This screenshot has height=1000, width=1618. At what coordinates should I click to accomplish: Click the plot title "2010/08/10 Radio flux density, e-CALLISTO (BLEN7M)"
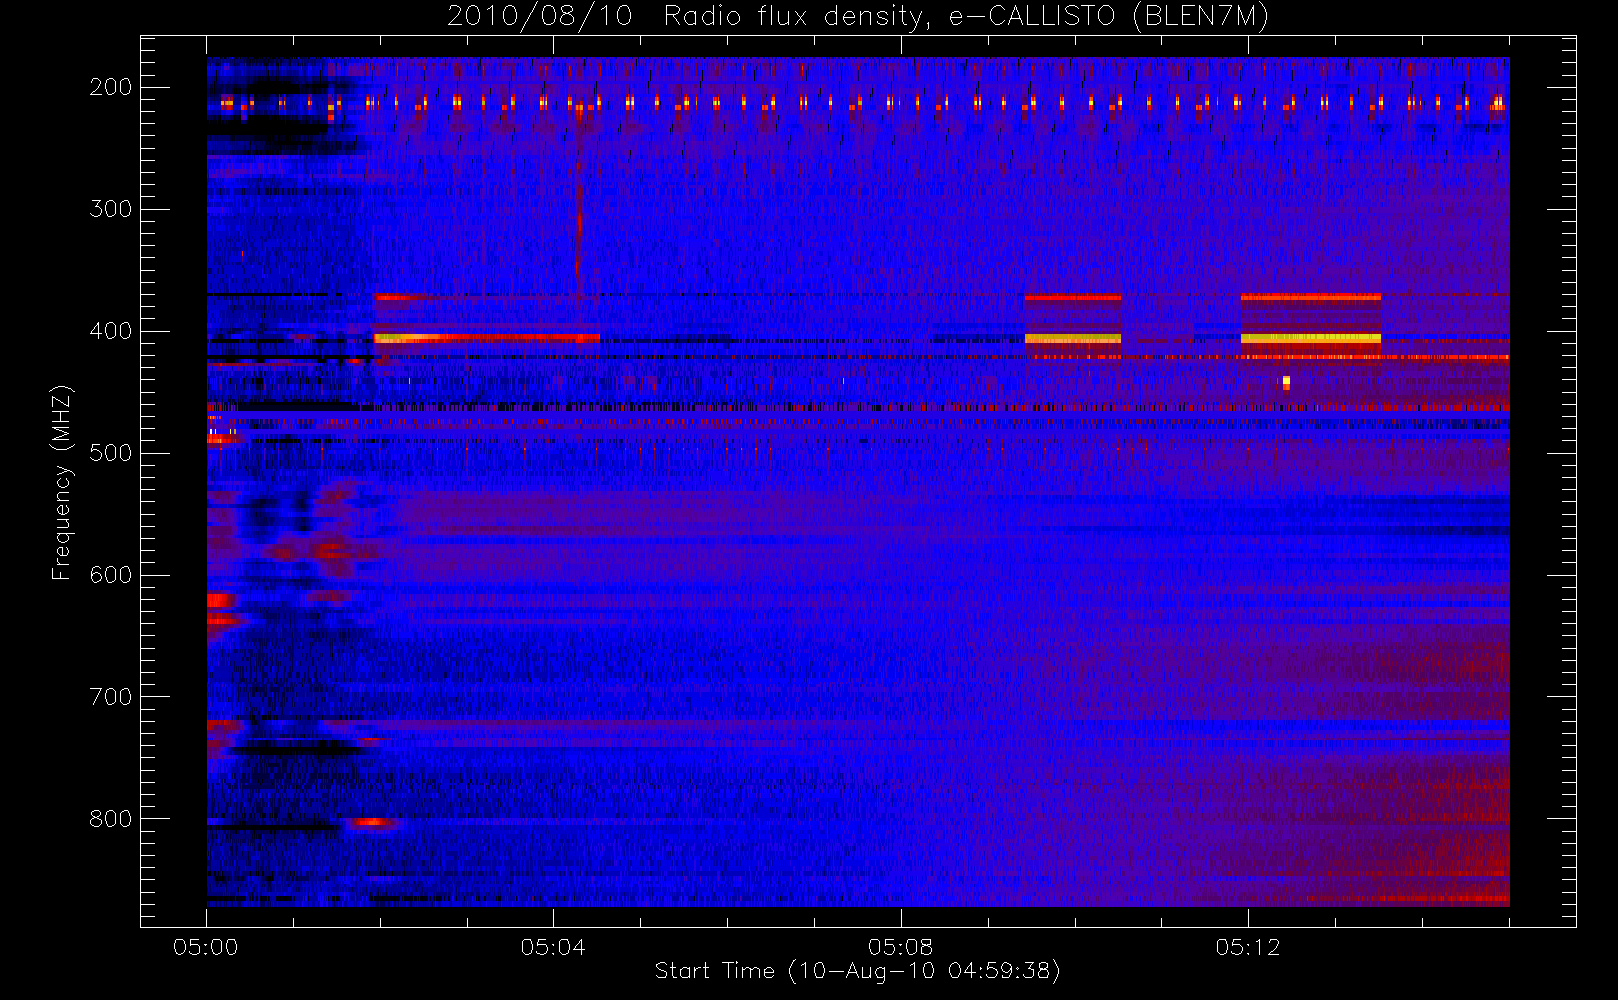[x=858, y=17]
